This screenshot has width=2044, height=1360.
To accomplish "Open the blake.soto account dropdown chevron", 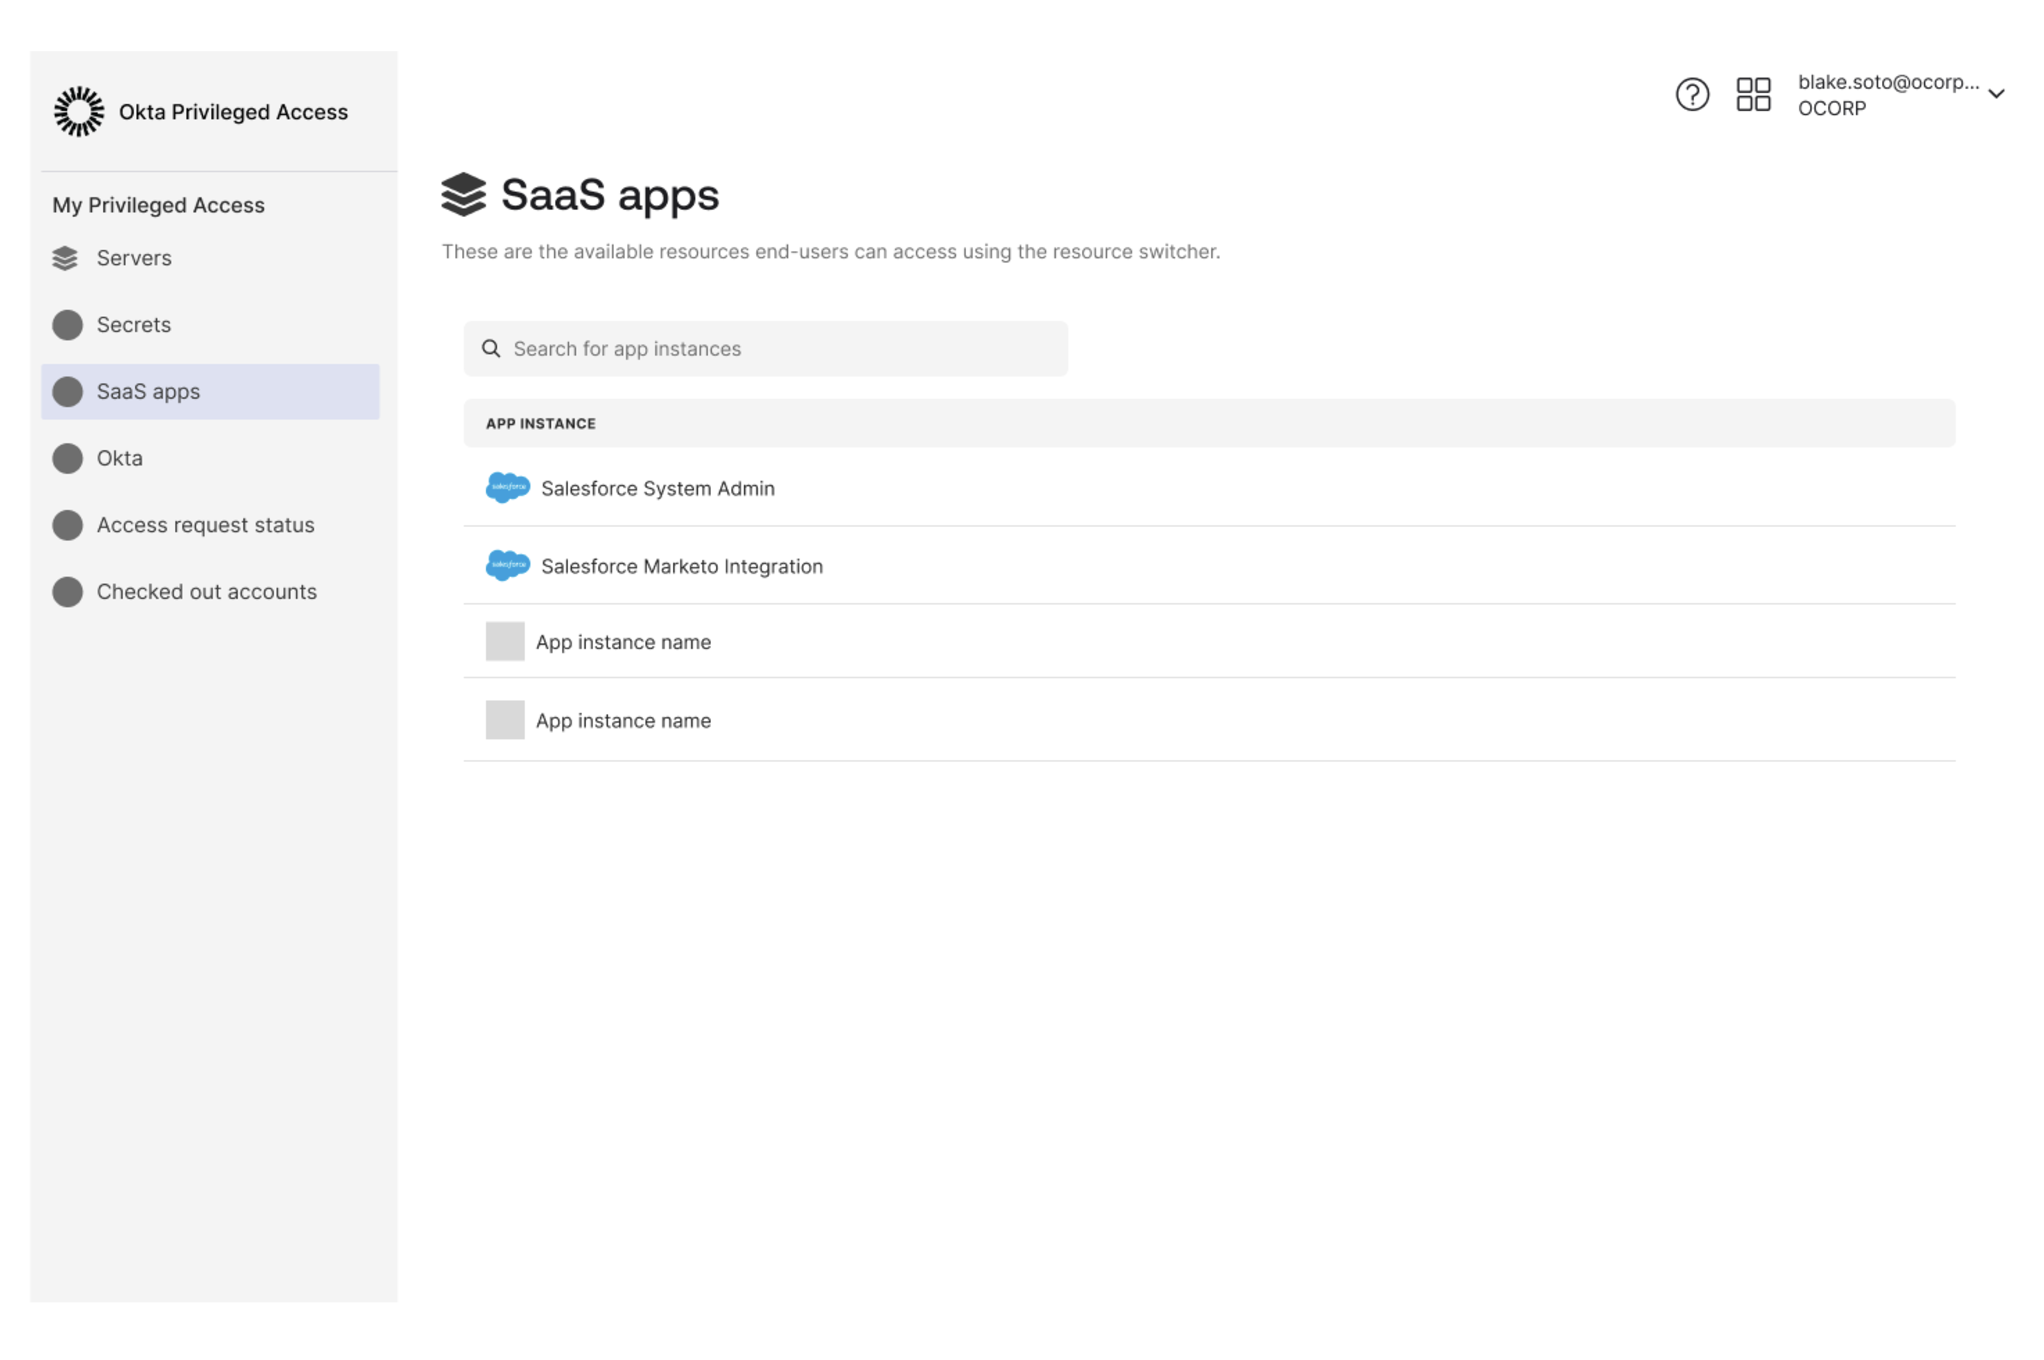I will point(1997,94).
